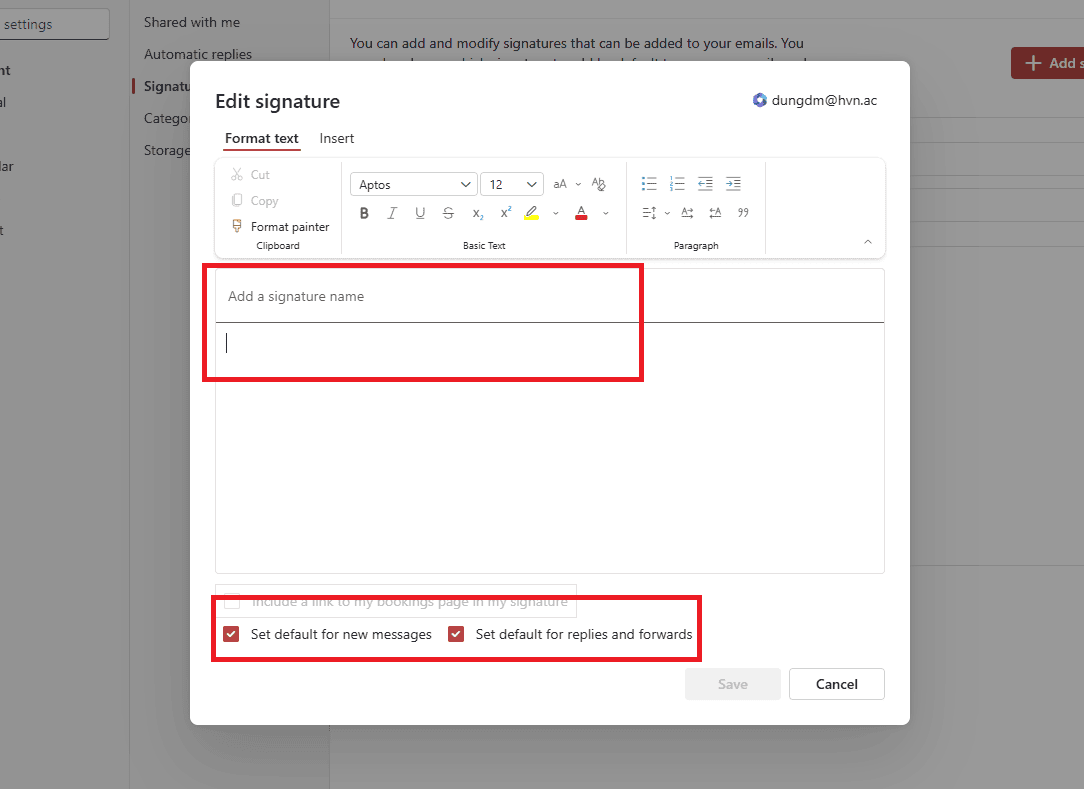Insert a bulleted list

[648, 183]
